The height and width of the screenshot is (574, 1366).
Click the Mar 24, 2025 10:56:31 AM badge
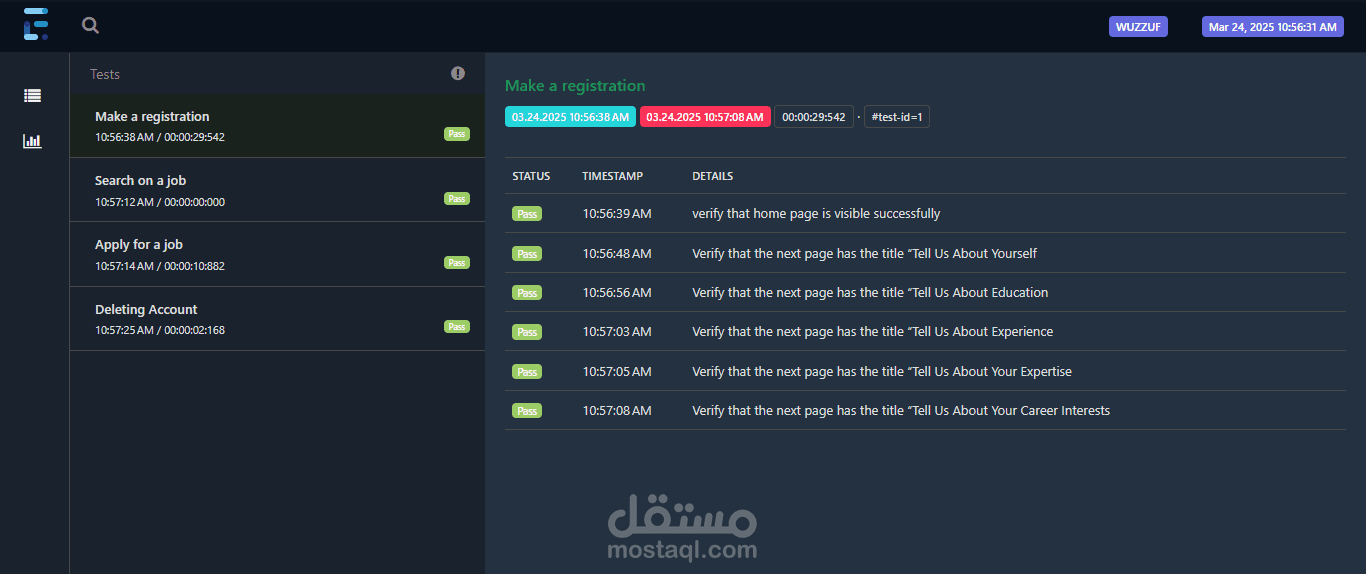click(1273, 27)
